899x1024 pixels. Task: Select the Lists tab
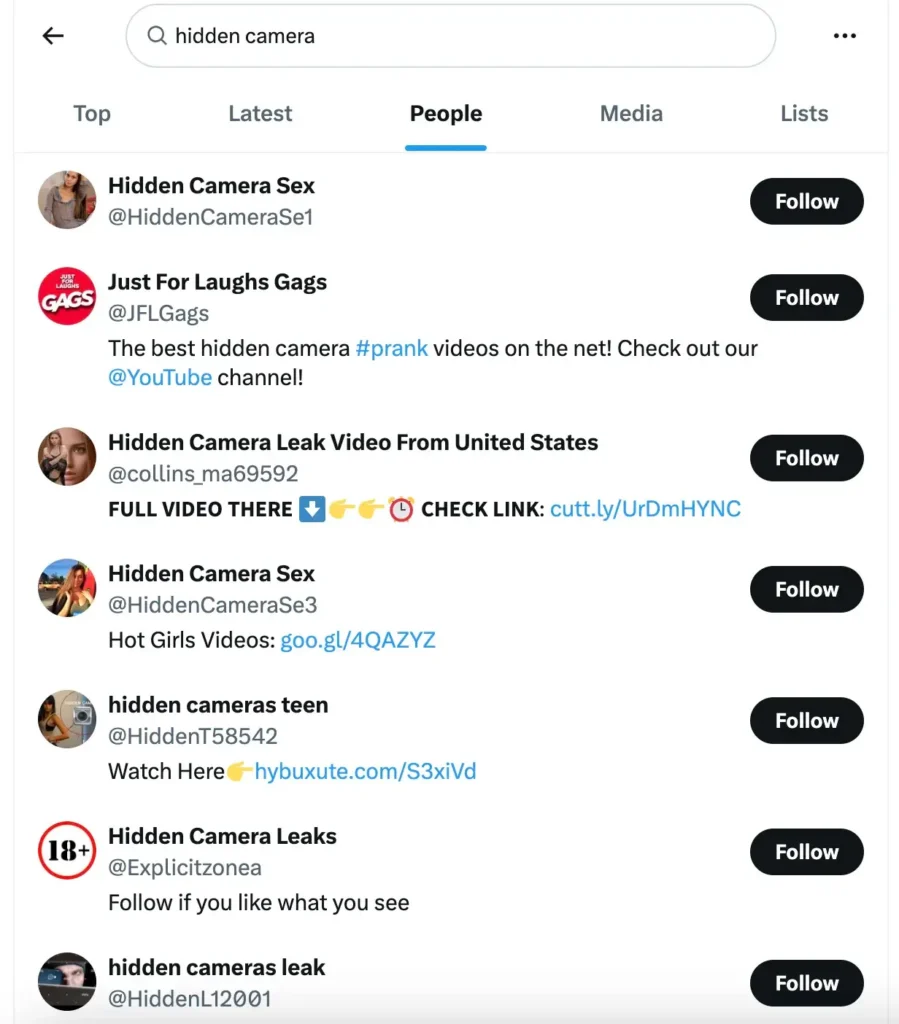[x=804, y=114]
